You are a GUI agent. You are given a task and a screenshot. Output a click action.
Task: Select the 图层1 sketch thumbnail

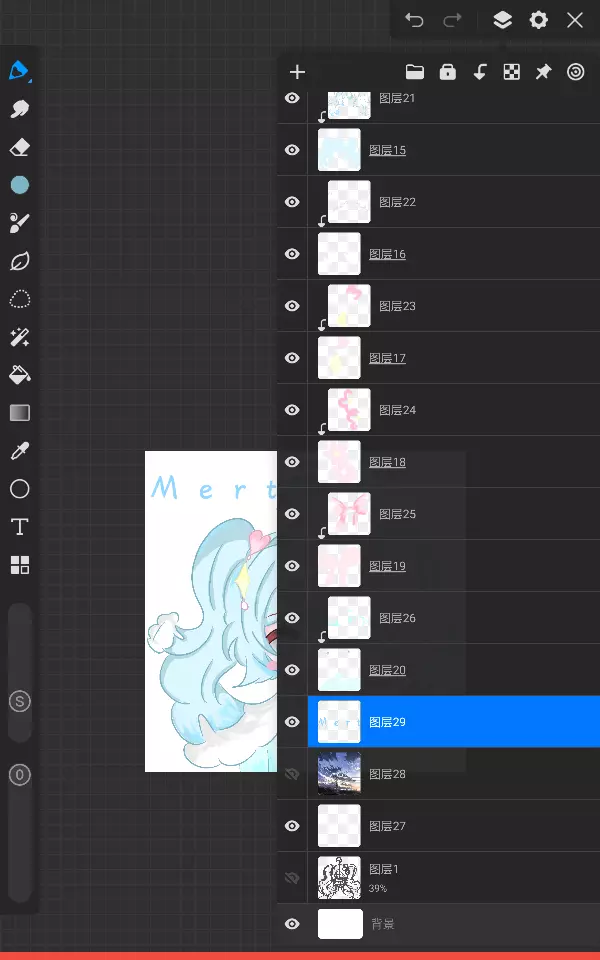pyautogui.click(x=339, y=878)
